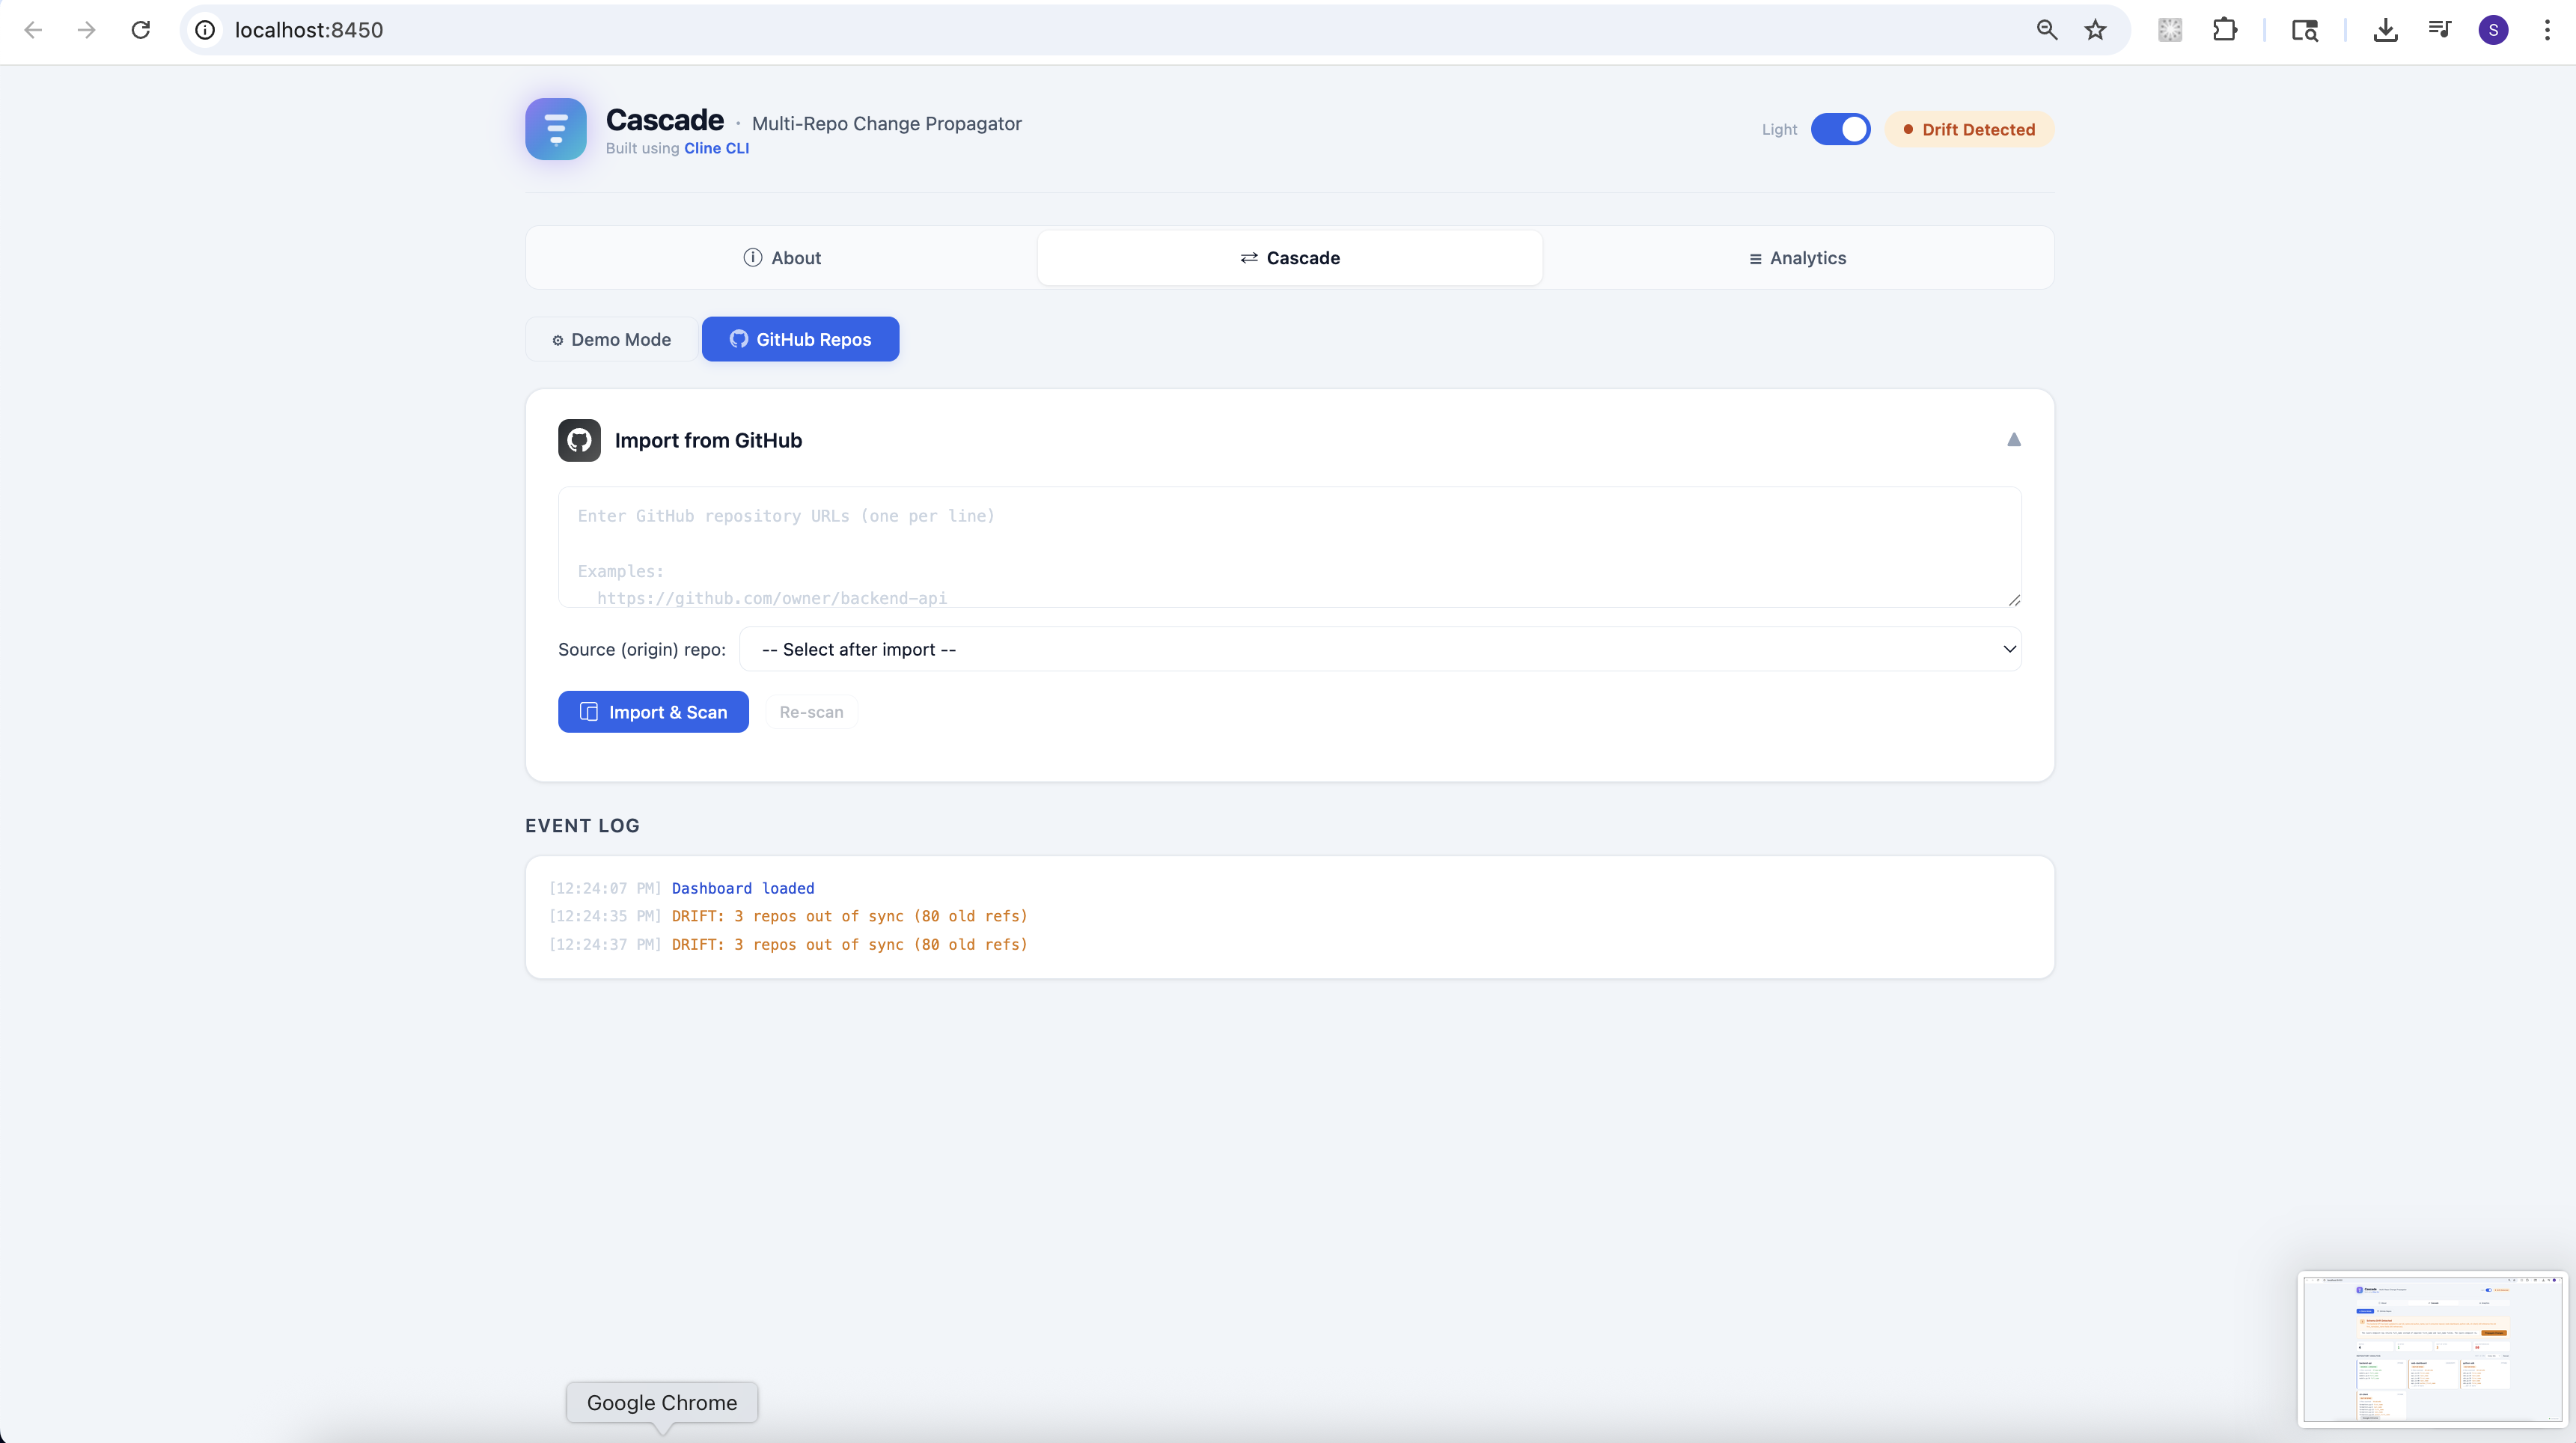Bookmark page with the star icon

2095,30
